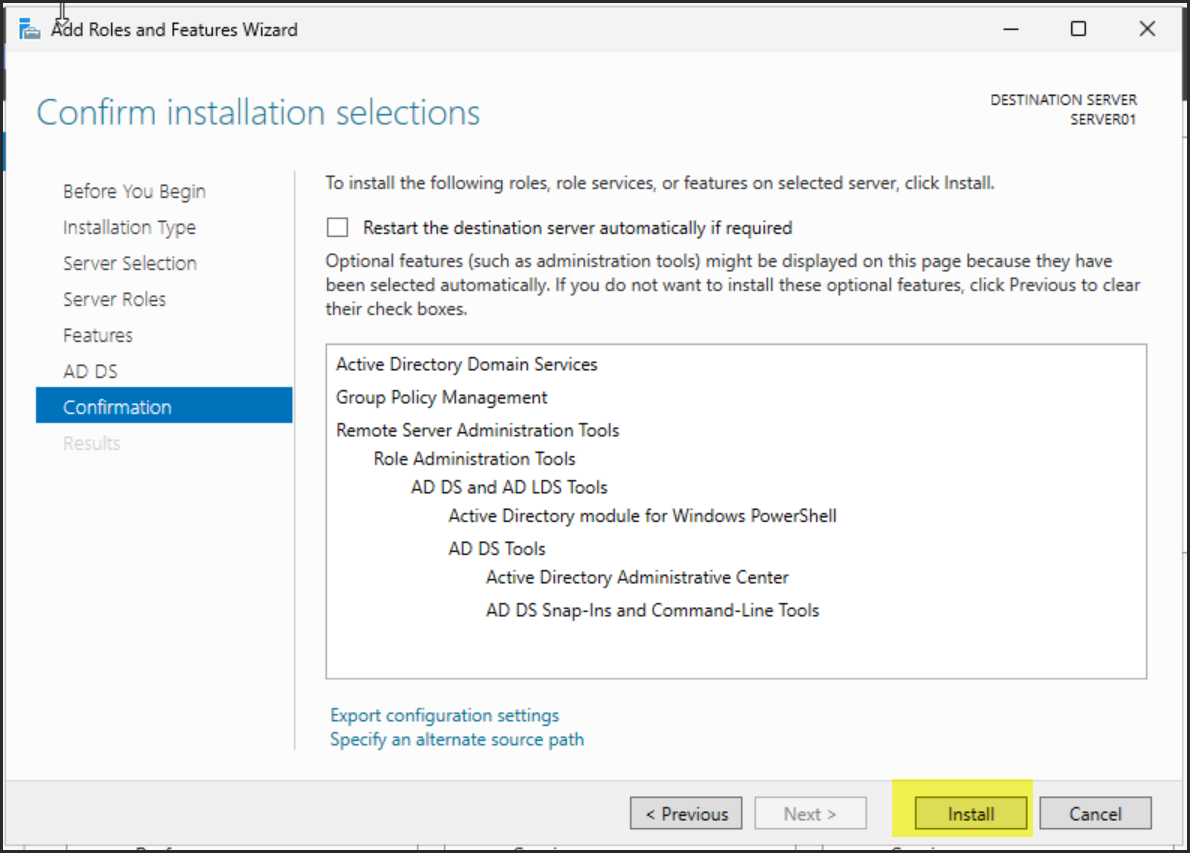Select Before You Begin wizard step
Screen dimensions: 1190x853
(134, 191)
